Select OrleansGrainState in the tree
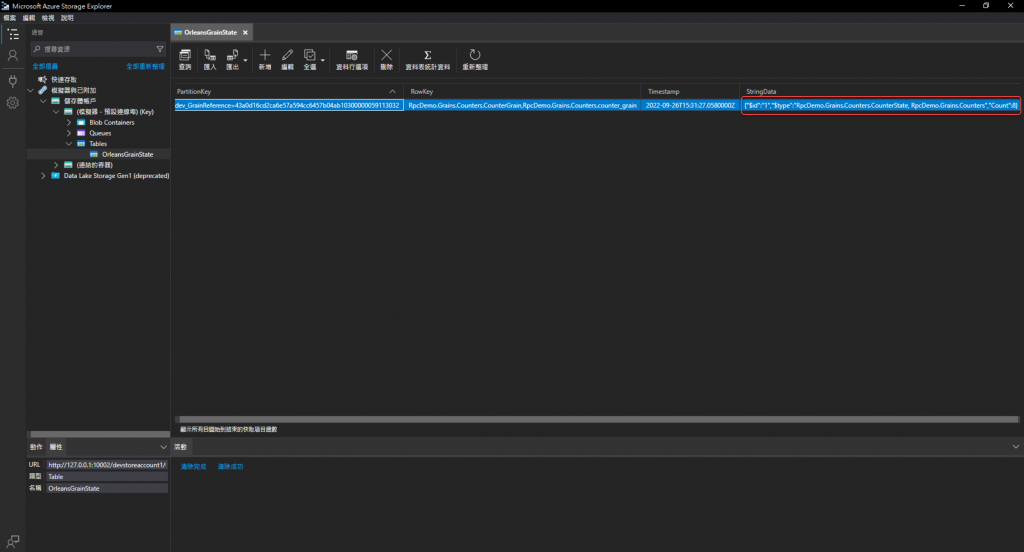 (127, 155)
